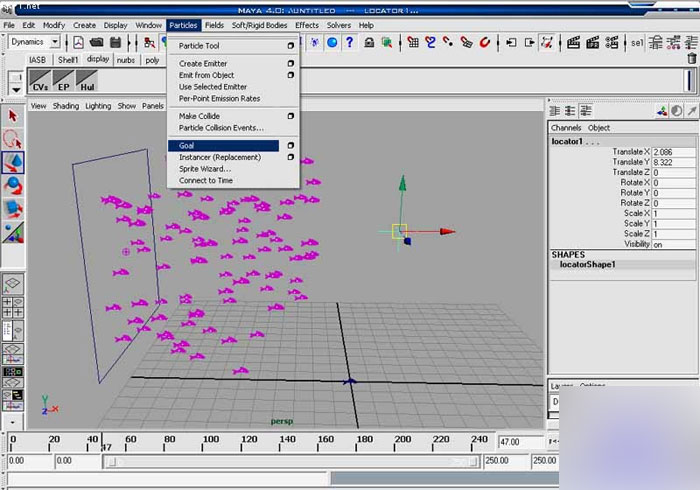Pick the Rotate tool in toolbox

[13, 186]
